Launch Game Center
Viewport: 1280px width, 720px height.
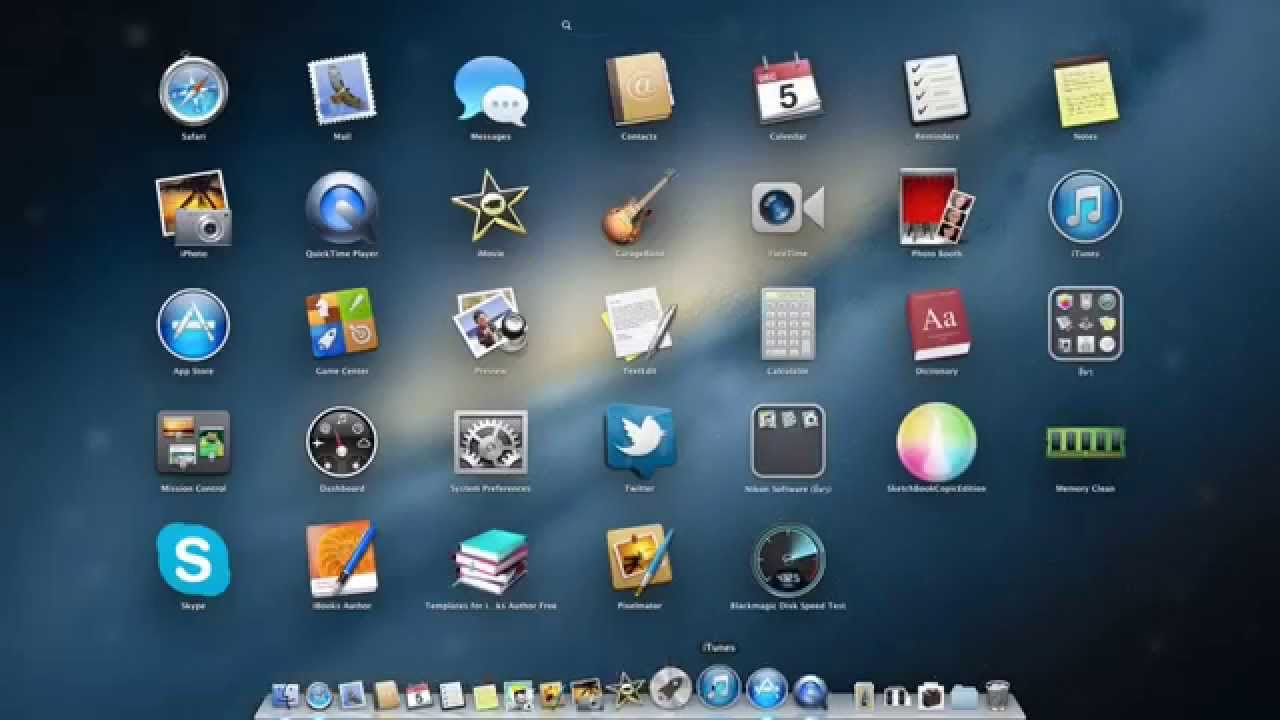click(x=341, y=324)
